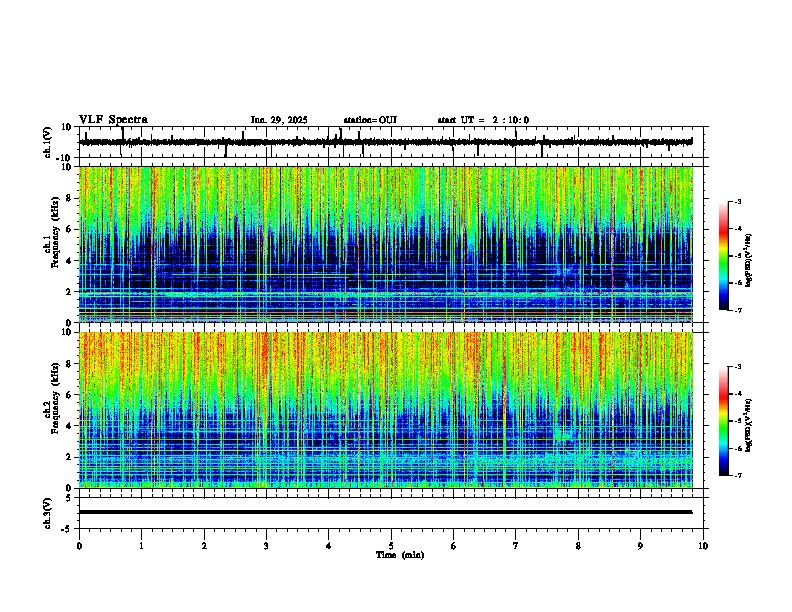Click the 2 kHz tick on ch.1 spectrogram axis
This screenshot has width=792, height=612.
tap(70, 292)
